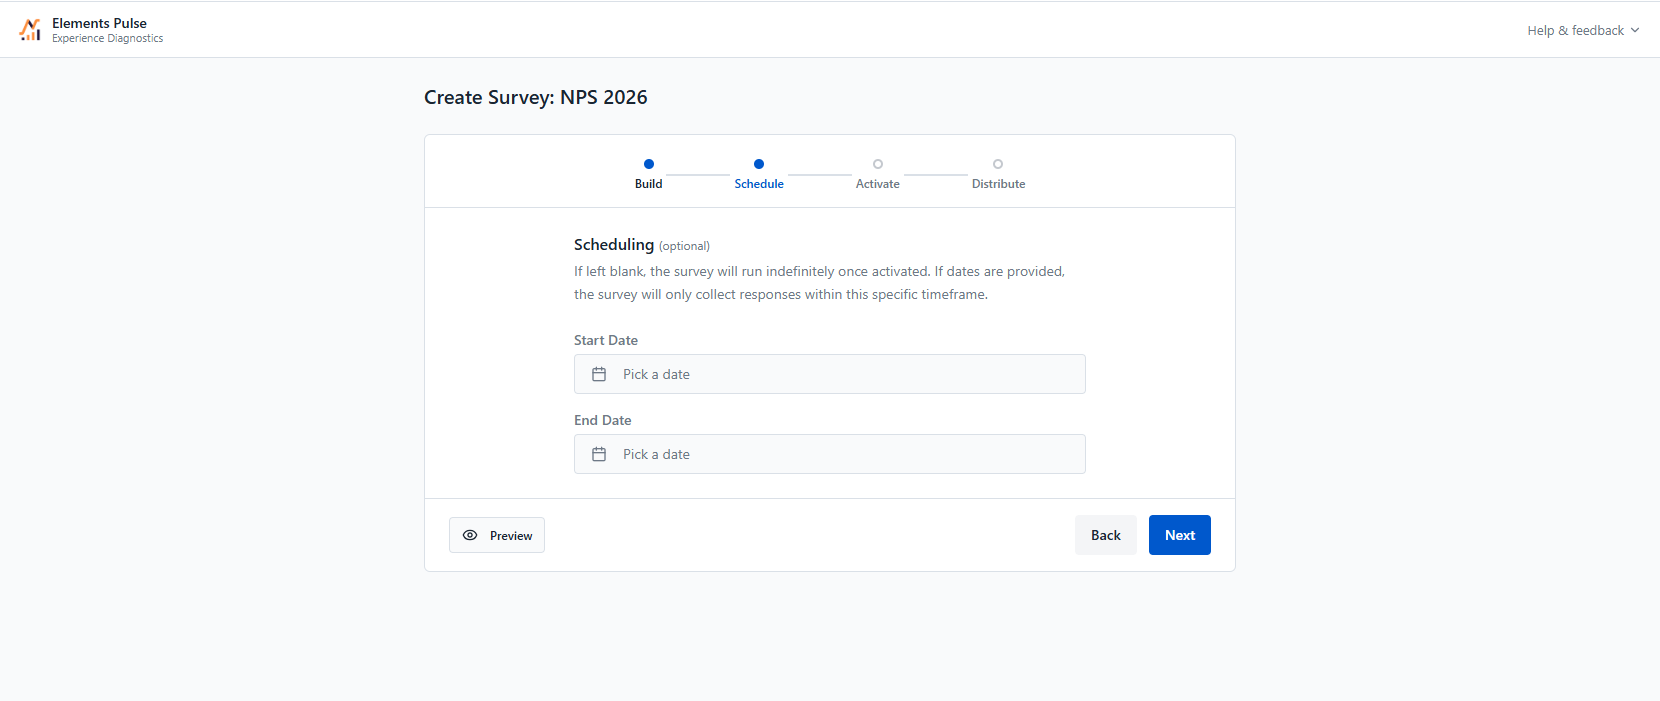Image resolution: width=1660 pixels, height=701 pixels.
Task: Click the Create Survey: NPS 2026 heading
Action: 536,97
